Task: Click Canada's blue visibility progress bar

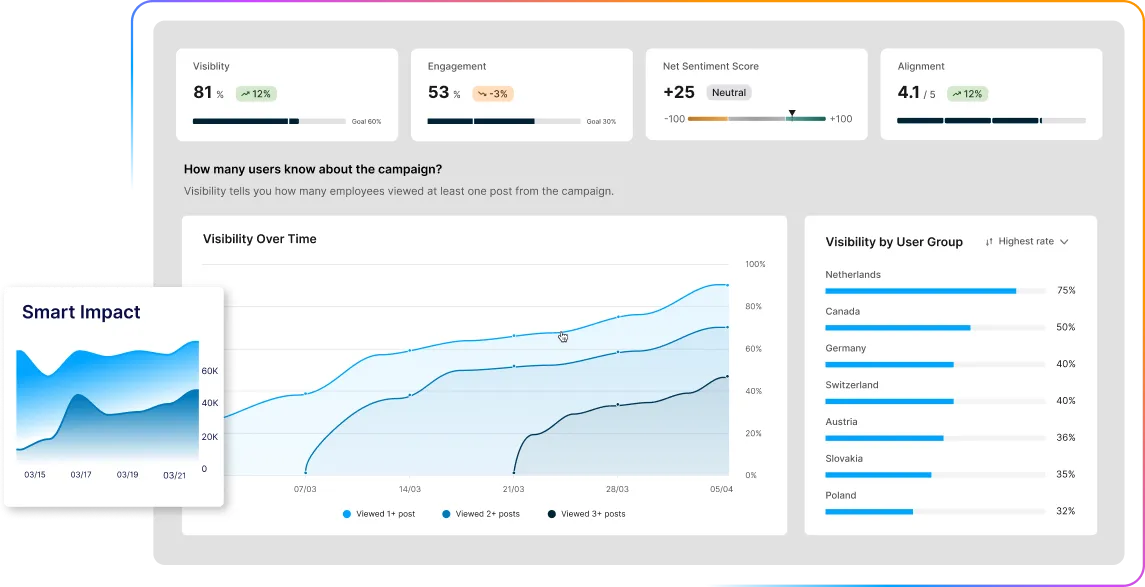Action: 897,327
